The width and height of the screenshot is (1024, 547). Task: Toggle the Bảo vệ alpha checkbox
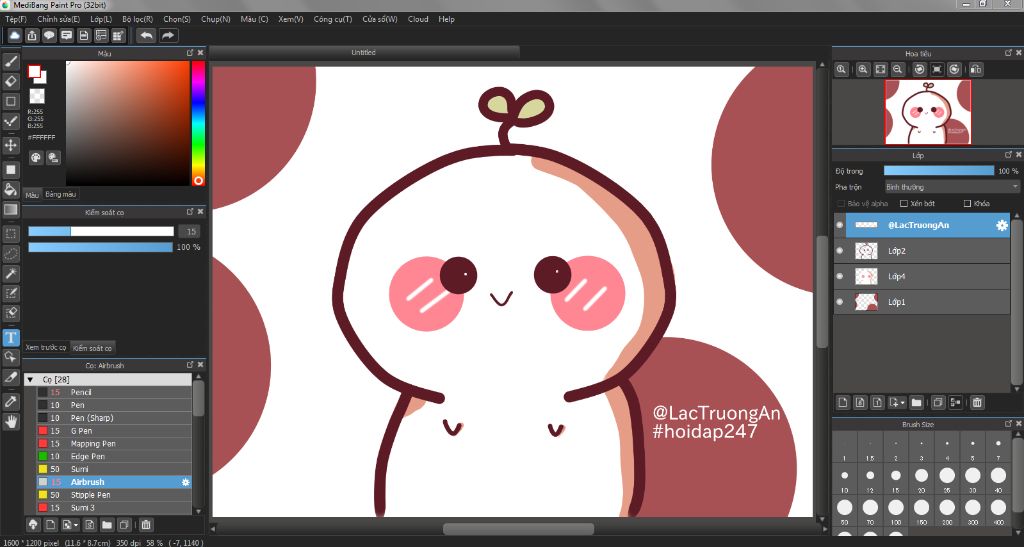pos(841,204)
